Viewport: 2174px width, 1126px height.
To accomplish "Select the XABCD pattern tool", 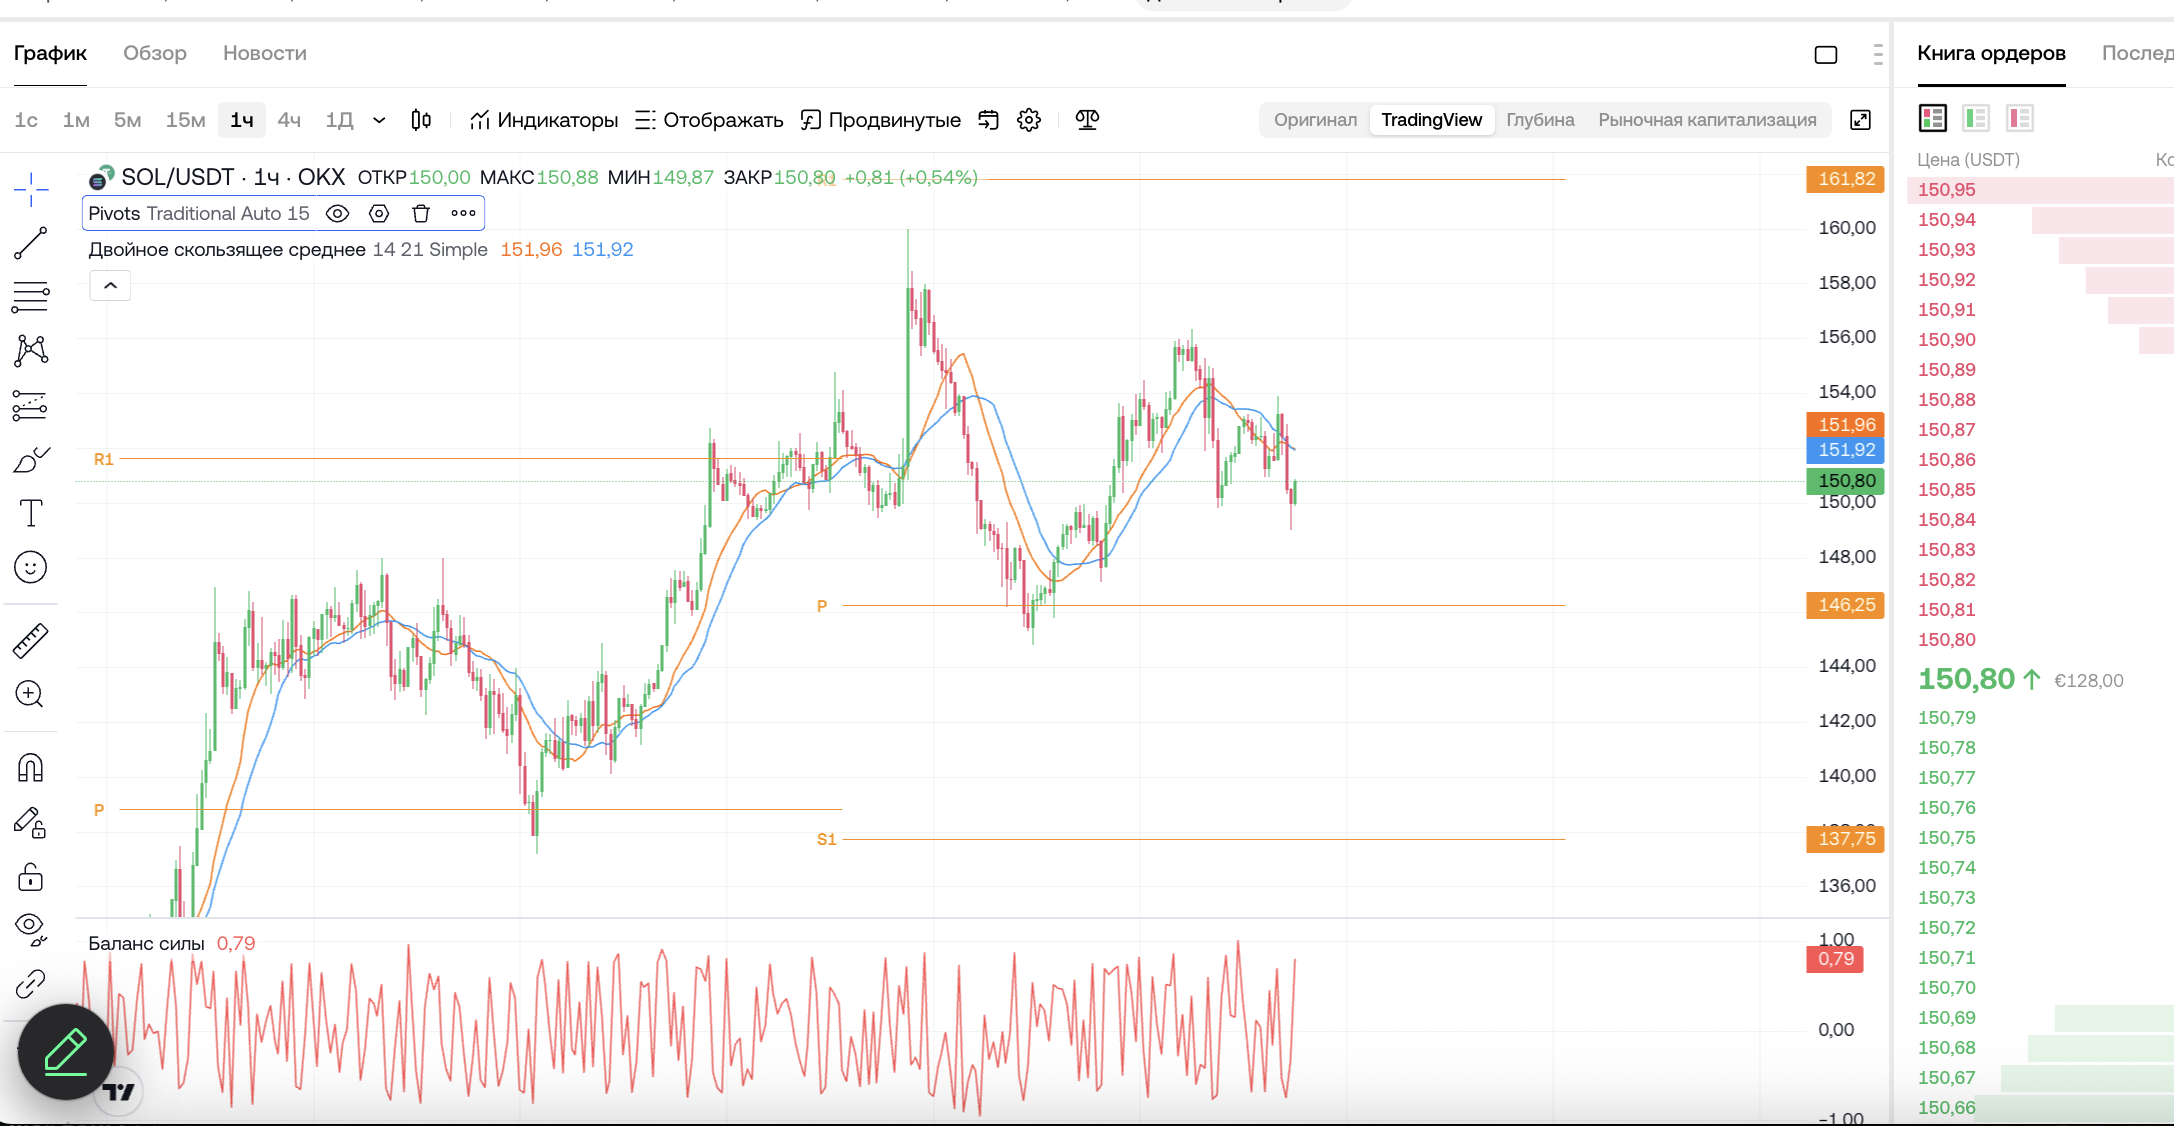I will pyautogui.click(x=31, y=350).
